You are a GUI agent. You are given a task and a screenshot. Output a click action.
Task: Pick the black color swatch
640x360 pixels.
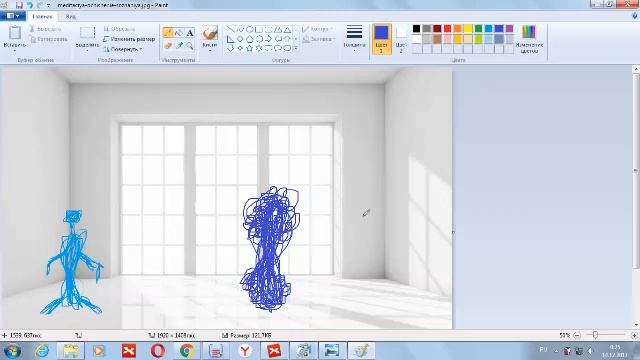[x=416, y=29]
